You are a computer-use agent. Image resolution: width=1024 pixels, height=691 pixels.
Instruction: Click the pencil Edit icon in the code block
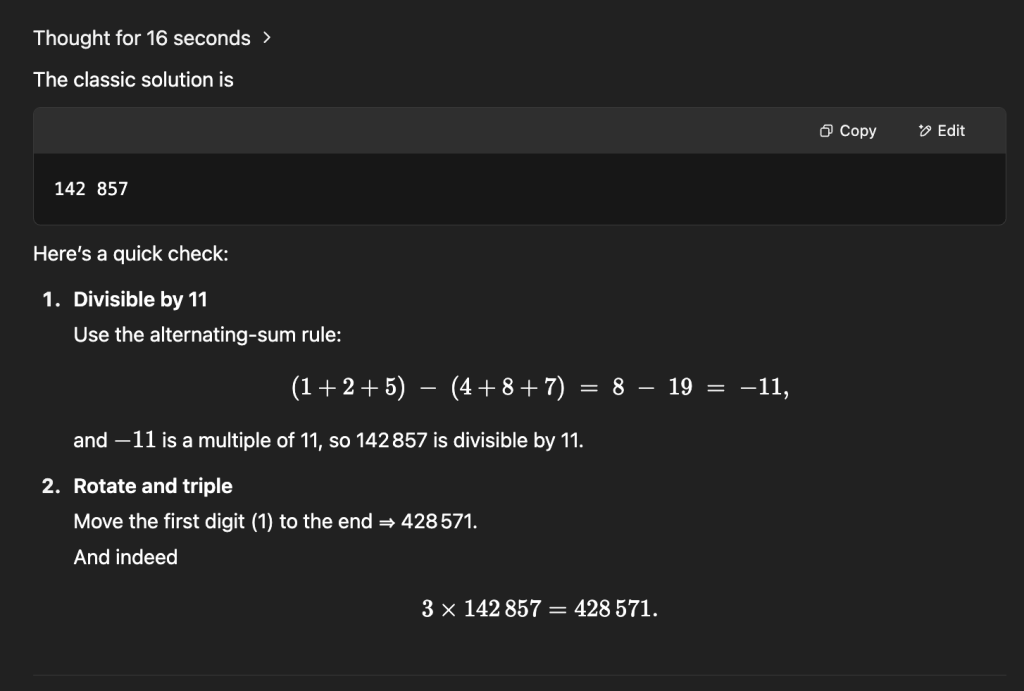tap(925, 131)
